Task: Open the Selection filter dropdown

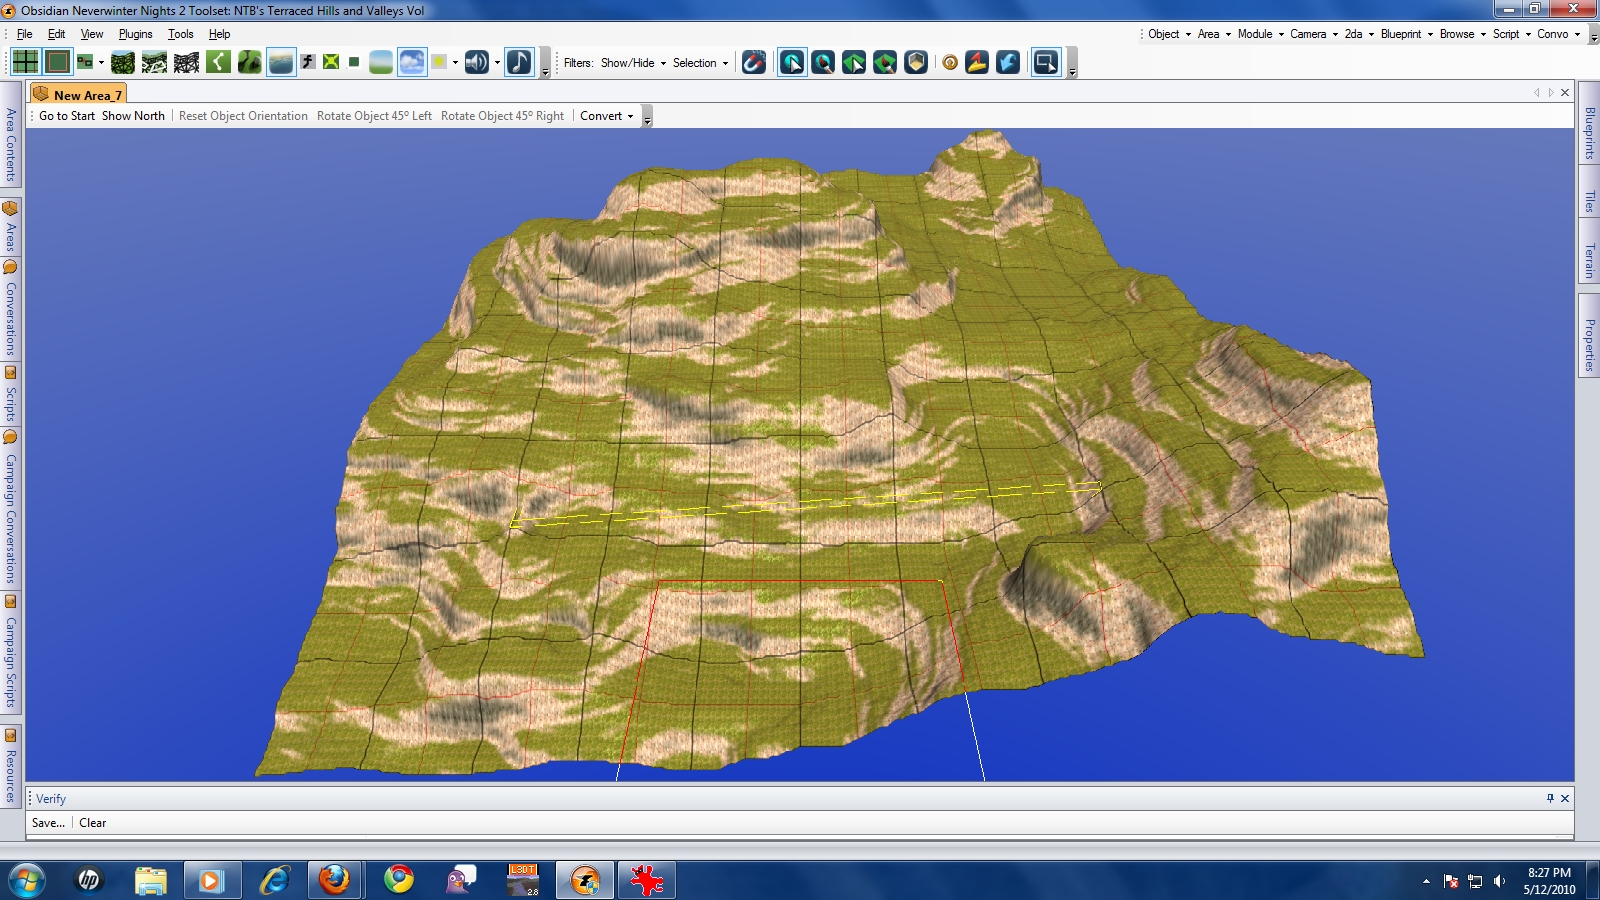Action: pyautogui.click(x=699, y=63)
